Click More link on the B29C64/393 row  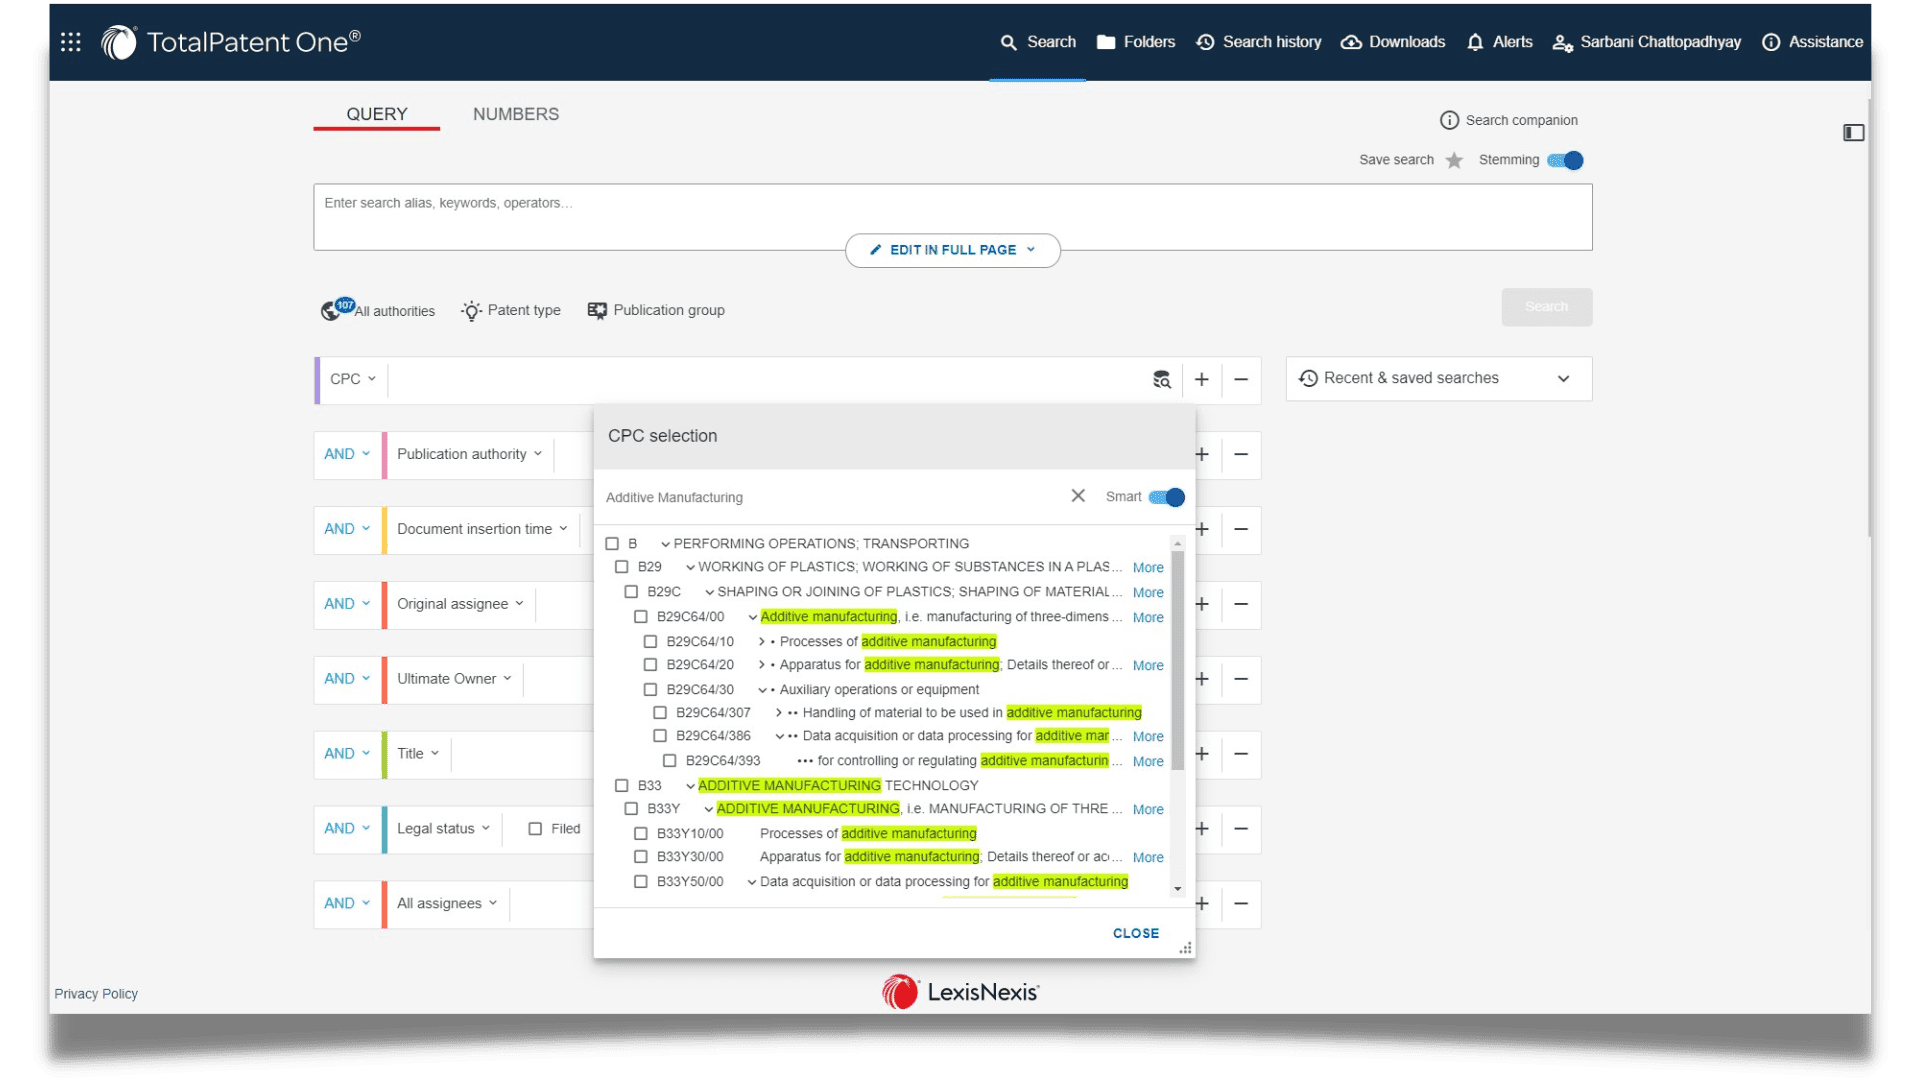(x=1148, y=762)
